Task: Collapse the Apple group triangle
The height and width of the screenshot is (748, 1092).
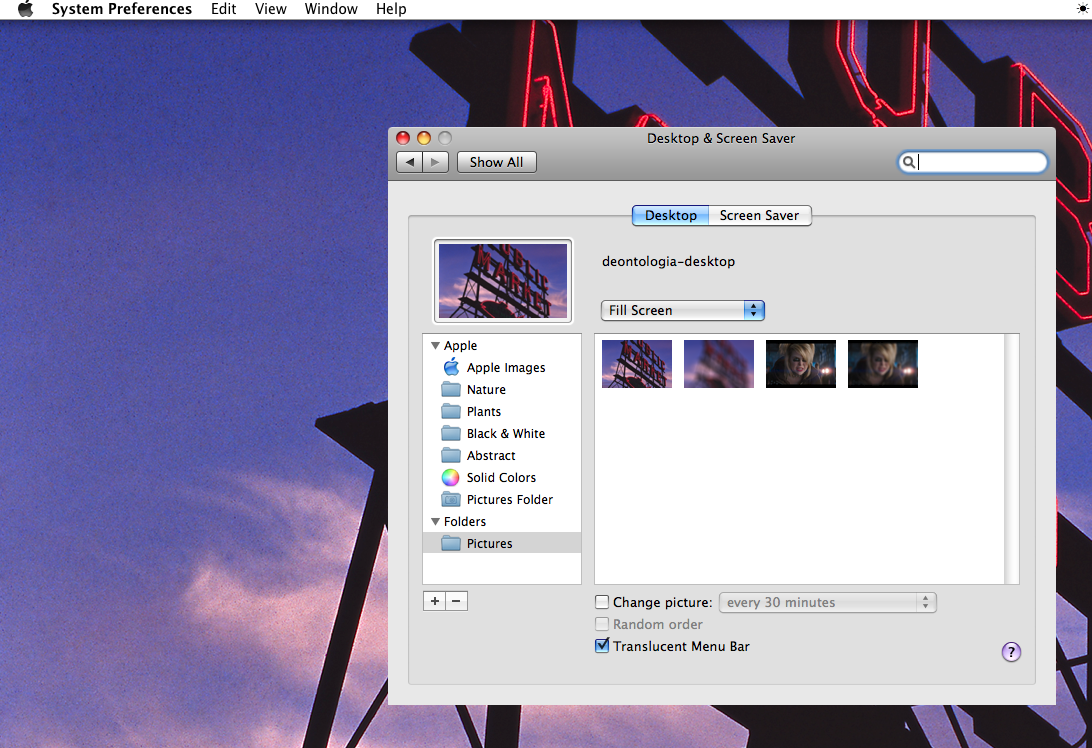Action: (x=435, y=345)
